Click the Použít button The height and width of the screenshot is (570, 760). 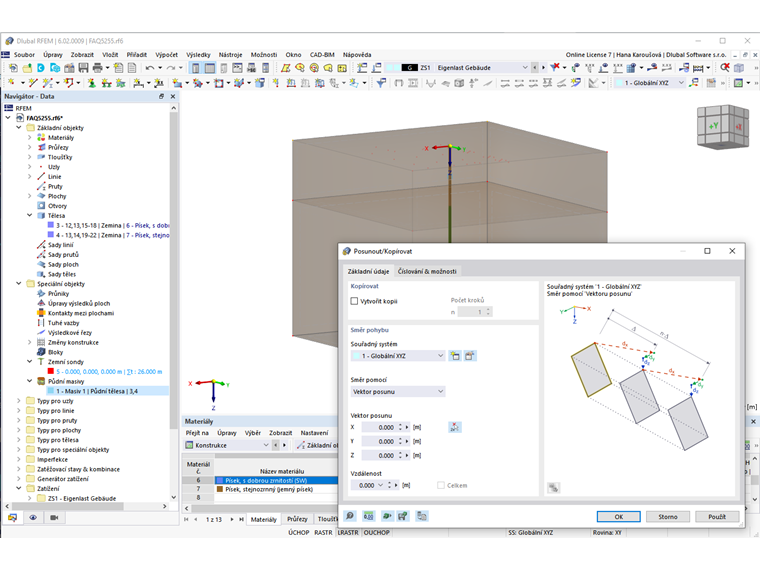[x=717, y=517]
